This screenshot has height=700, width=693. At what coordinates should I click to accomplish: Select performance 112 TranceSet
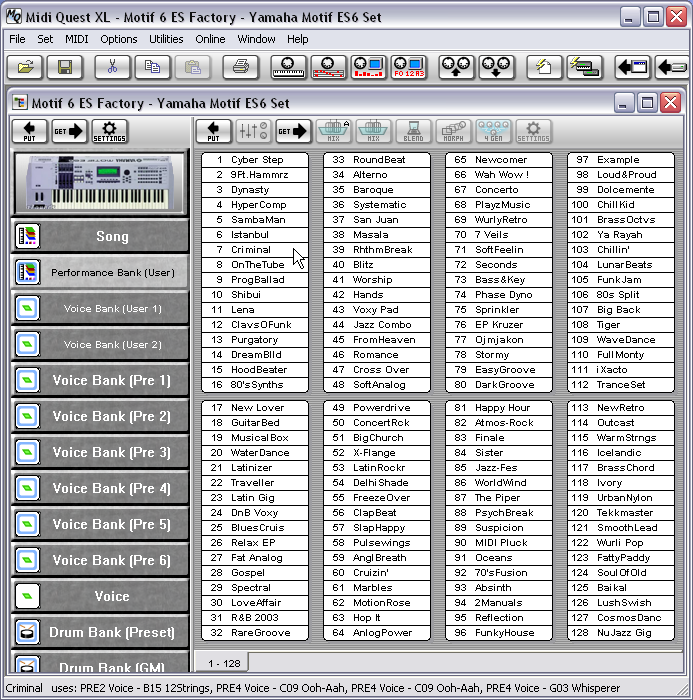pos(621,385)
